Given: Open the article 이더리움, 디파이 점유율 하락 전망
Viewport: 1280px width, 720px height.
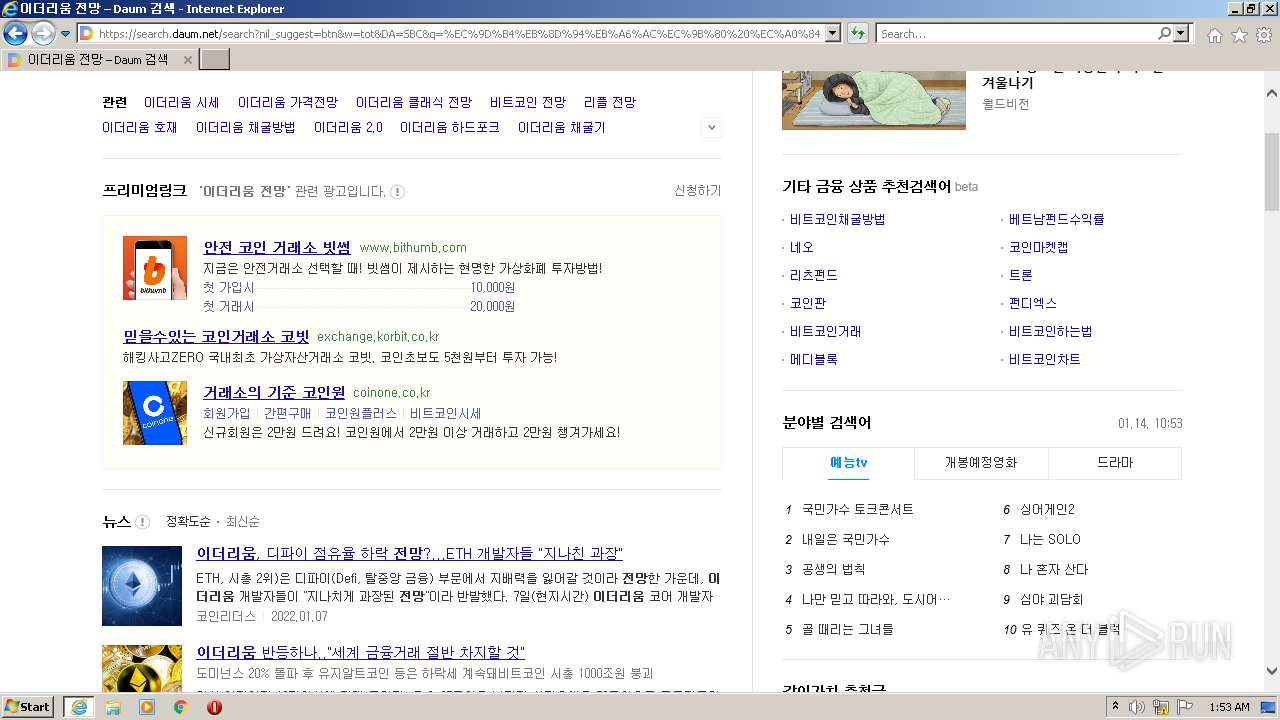Looking at the screenshot, I should point(409,553).
